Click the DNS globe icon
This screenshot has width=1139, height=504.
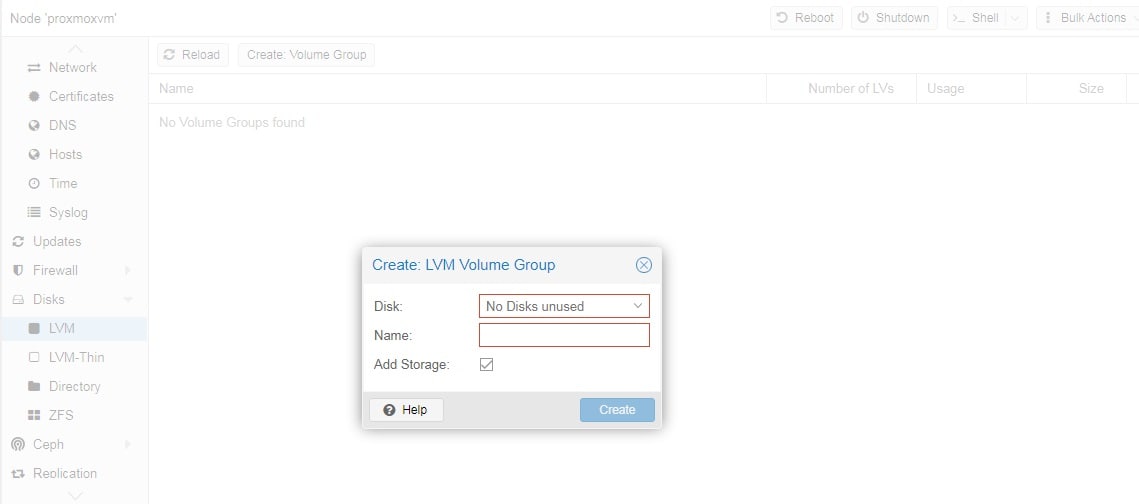[33, 126]
